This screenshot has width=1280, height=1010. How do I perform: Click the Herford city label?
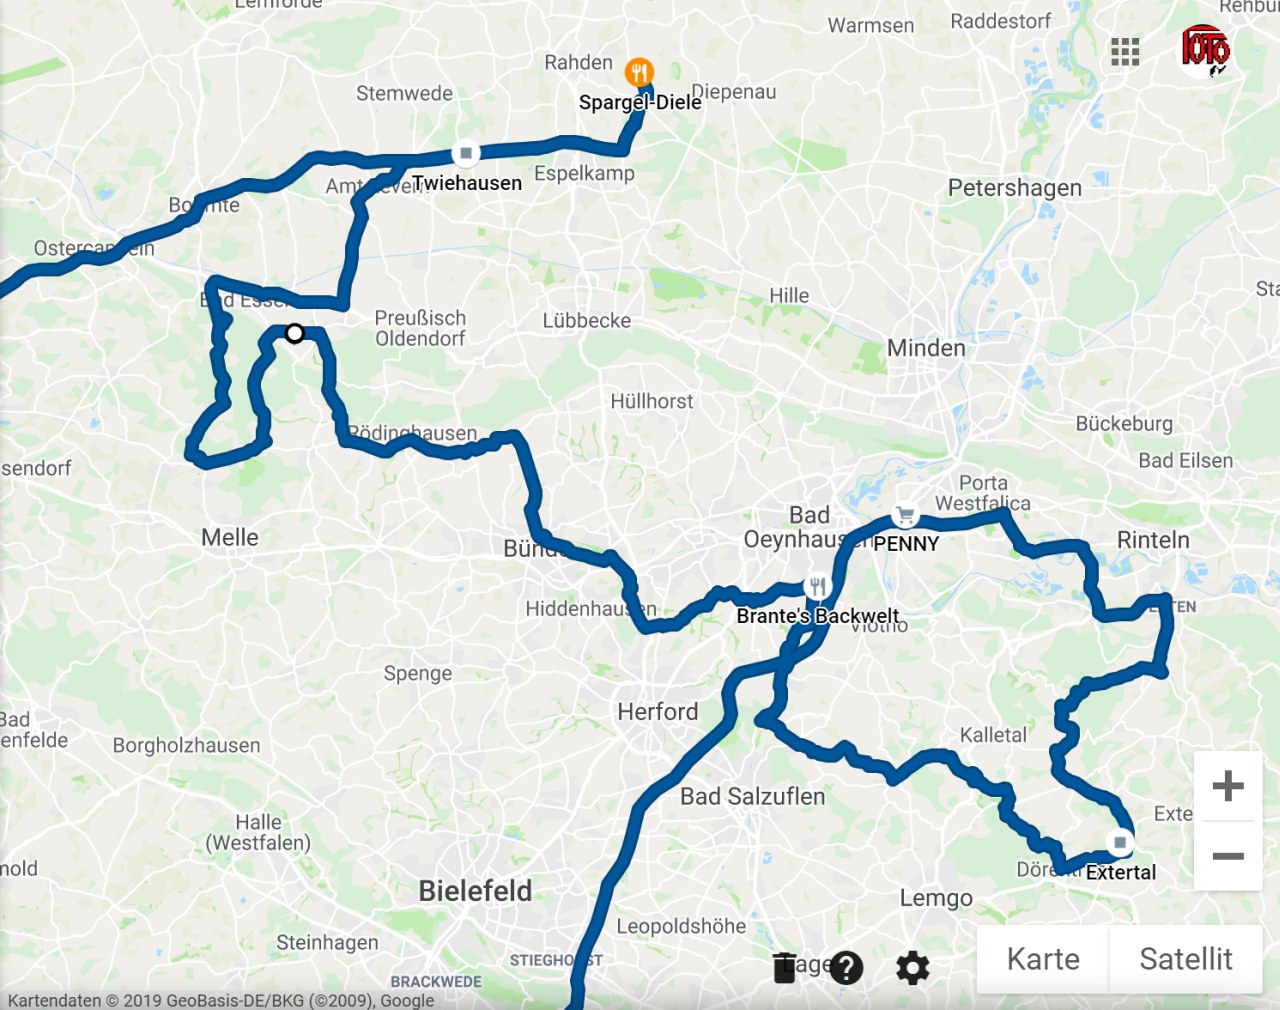(x=657, y=712)
